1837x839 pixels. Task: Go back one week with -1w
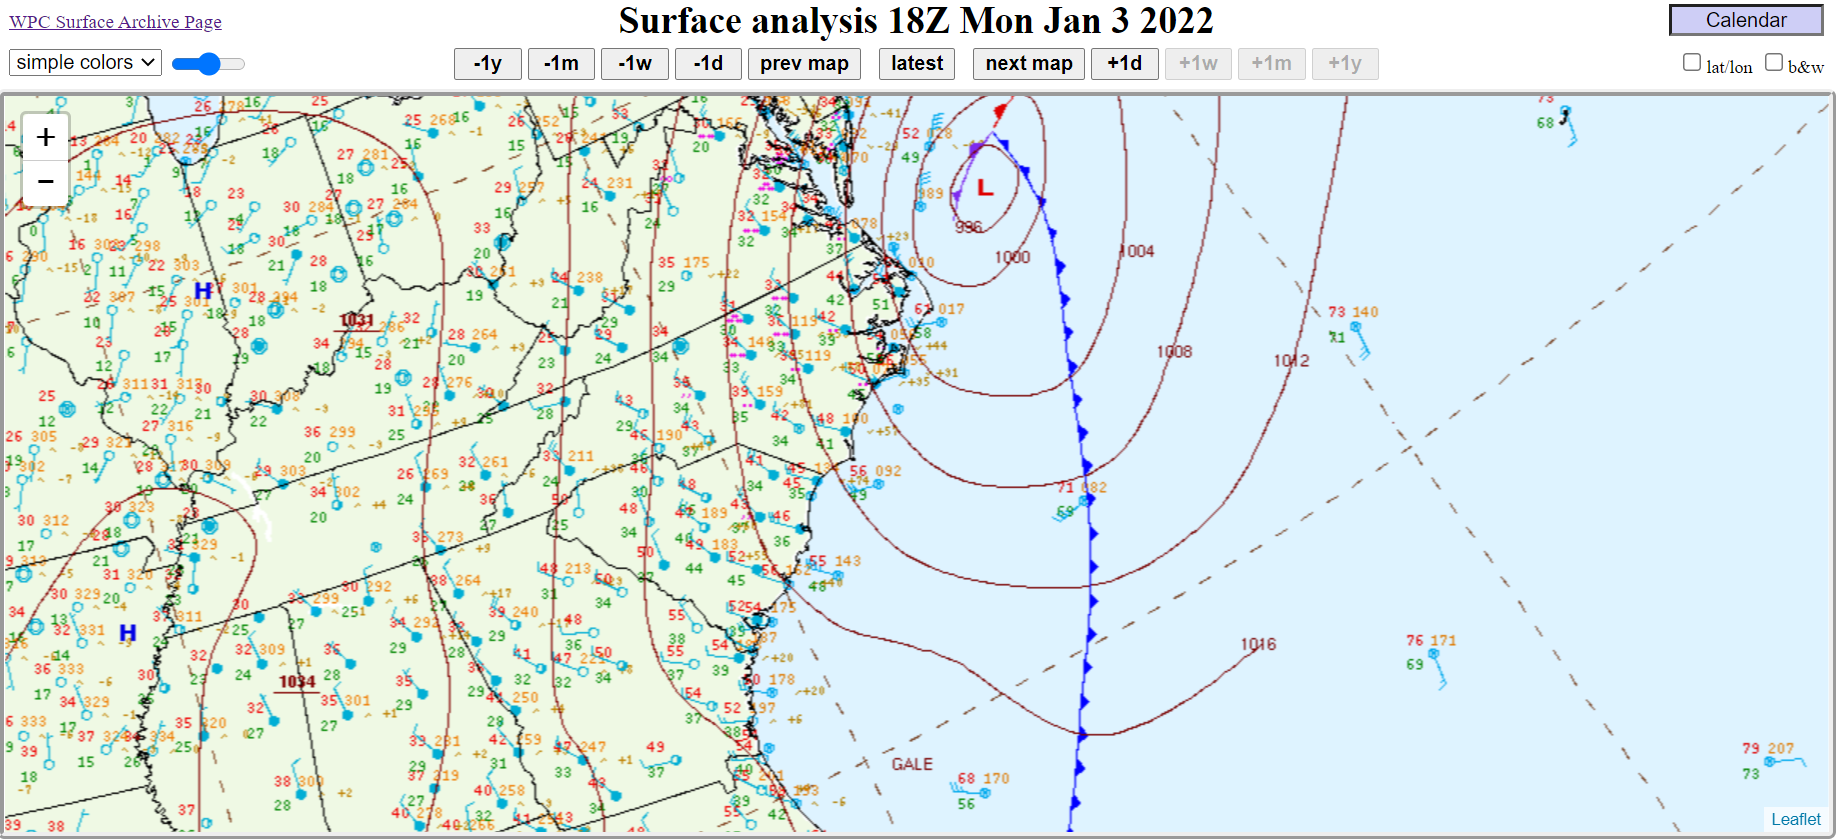tap(635, 64)
